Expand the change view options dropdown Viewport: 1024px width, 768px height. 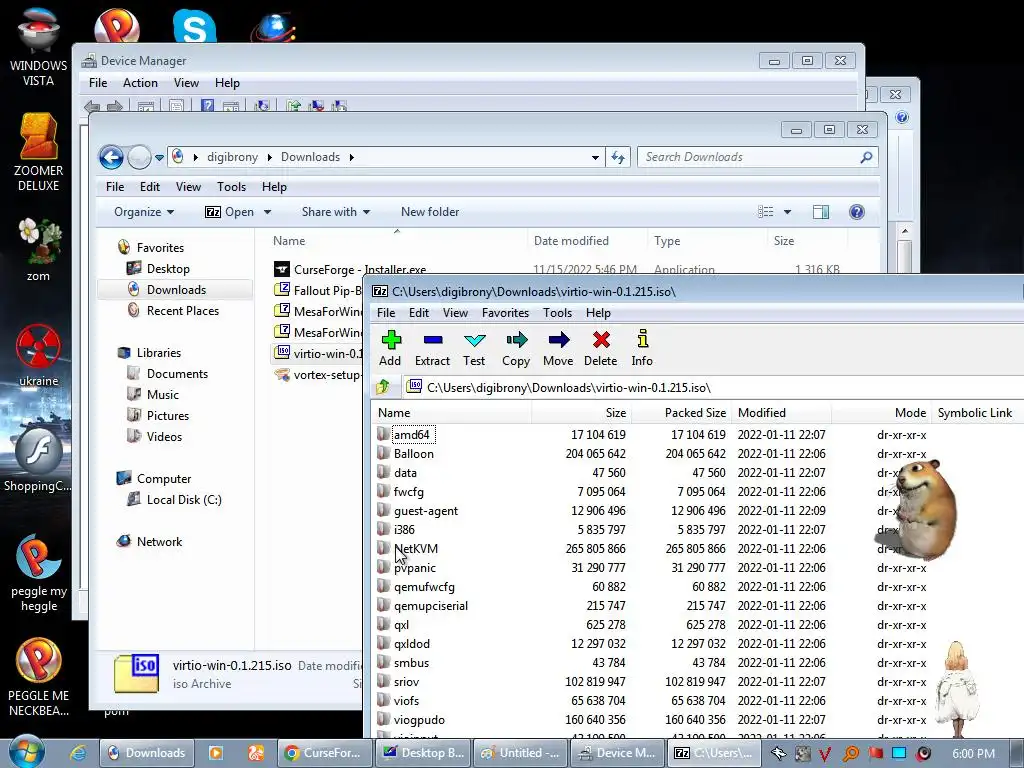click(x=787, y=212)
